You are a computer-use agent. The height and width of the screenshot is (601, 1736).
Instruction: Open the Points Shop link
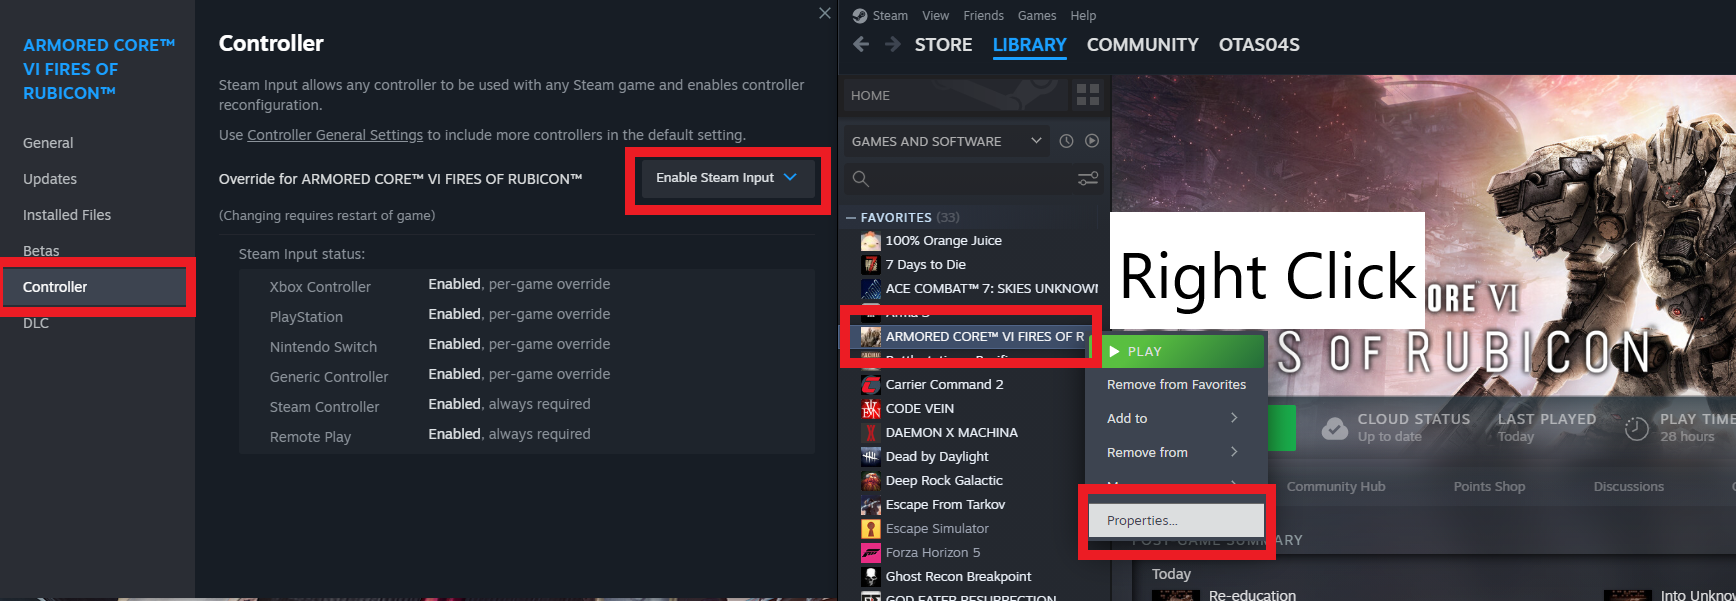[x=1489, y=486]
